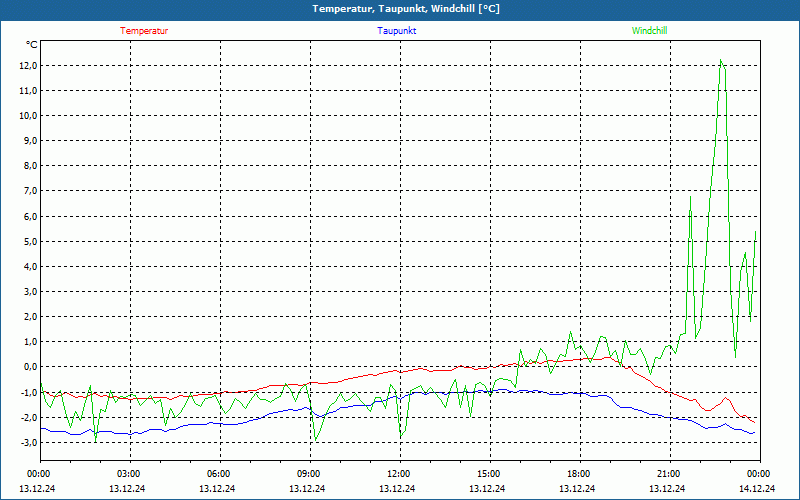The height and width of the screenshot is (500, 800).
Task: Click the 06:00 time axis label
Action: click(x=220, y=474)
